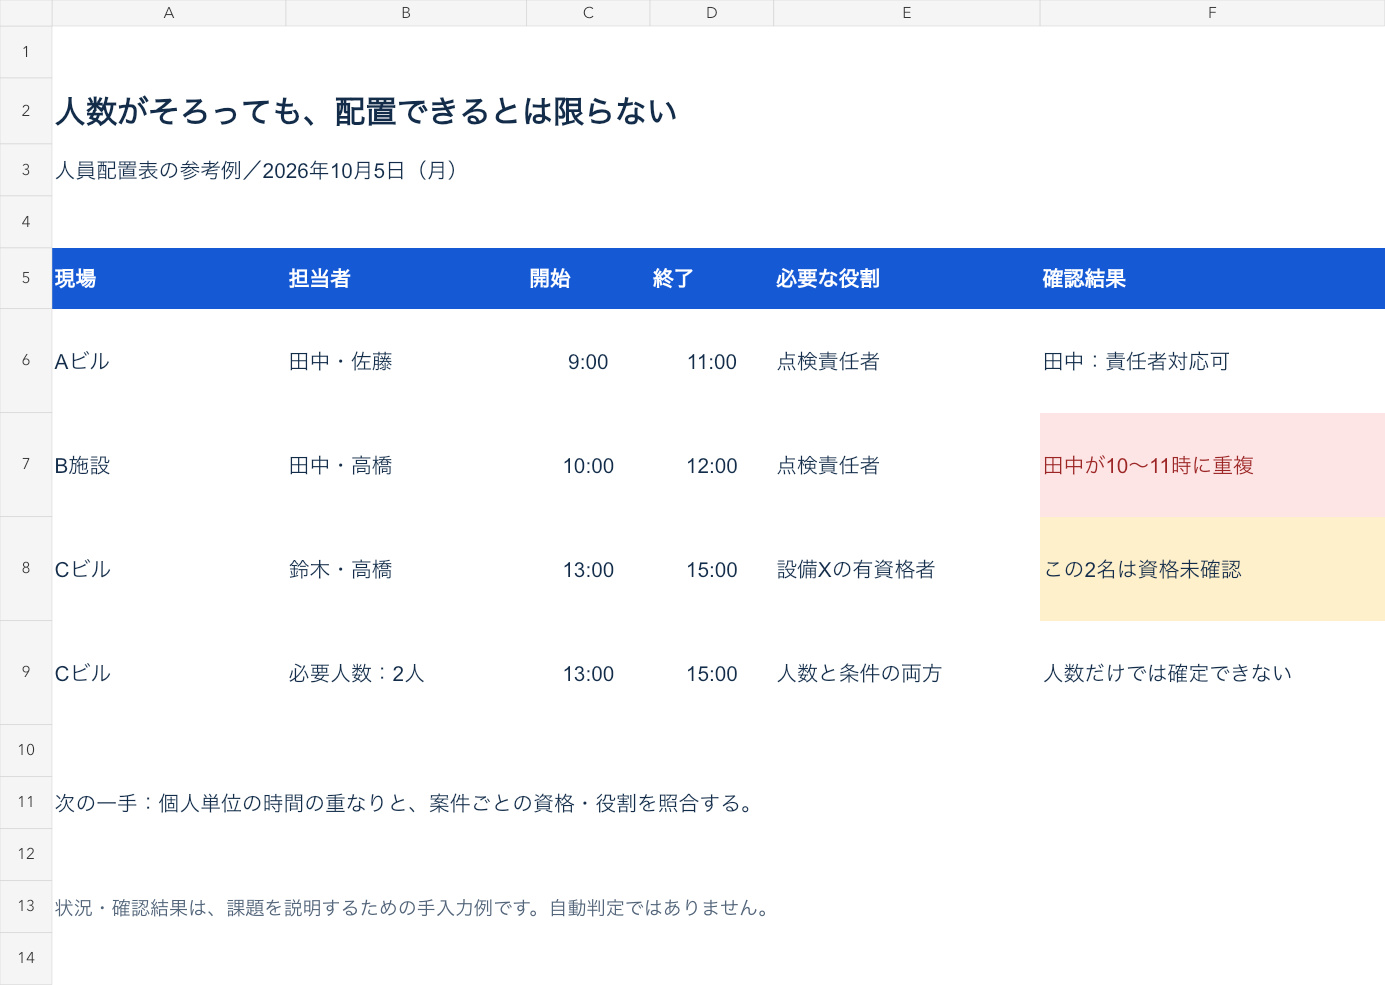Click the red 田中が10〜11時に重複 cell
Image resolution: width=1385 pixels, height=985 pixels.
(1212, 465)
